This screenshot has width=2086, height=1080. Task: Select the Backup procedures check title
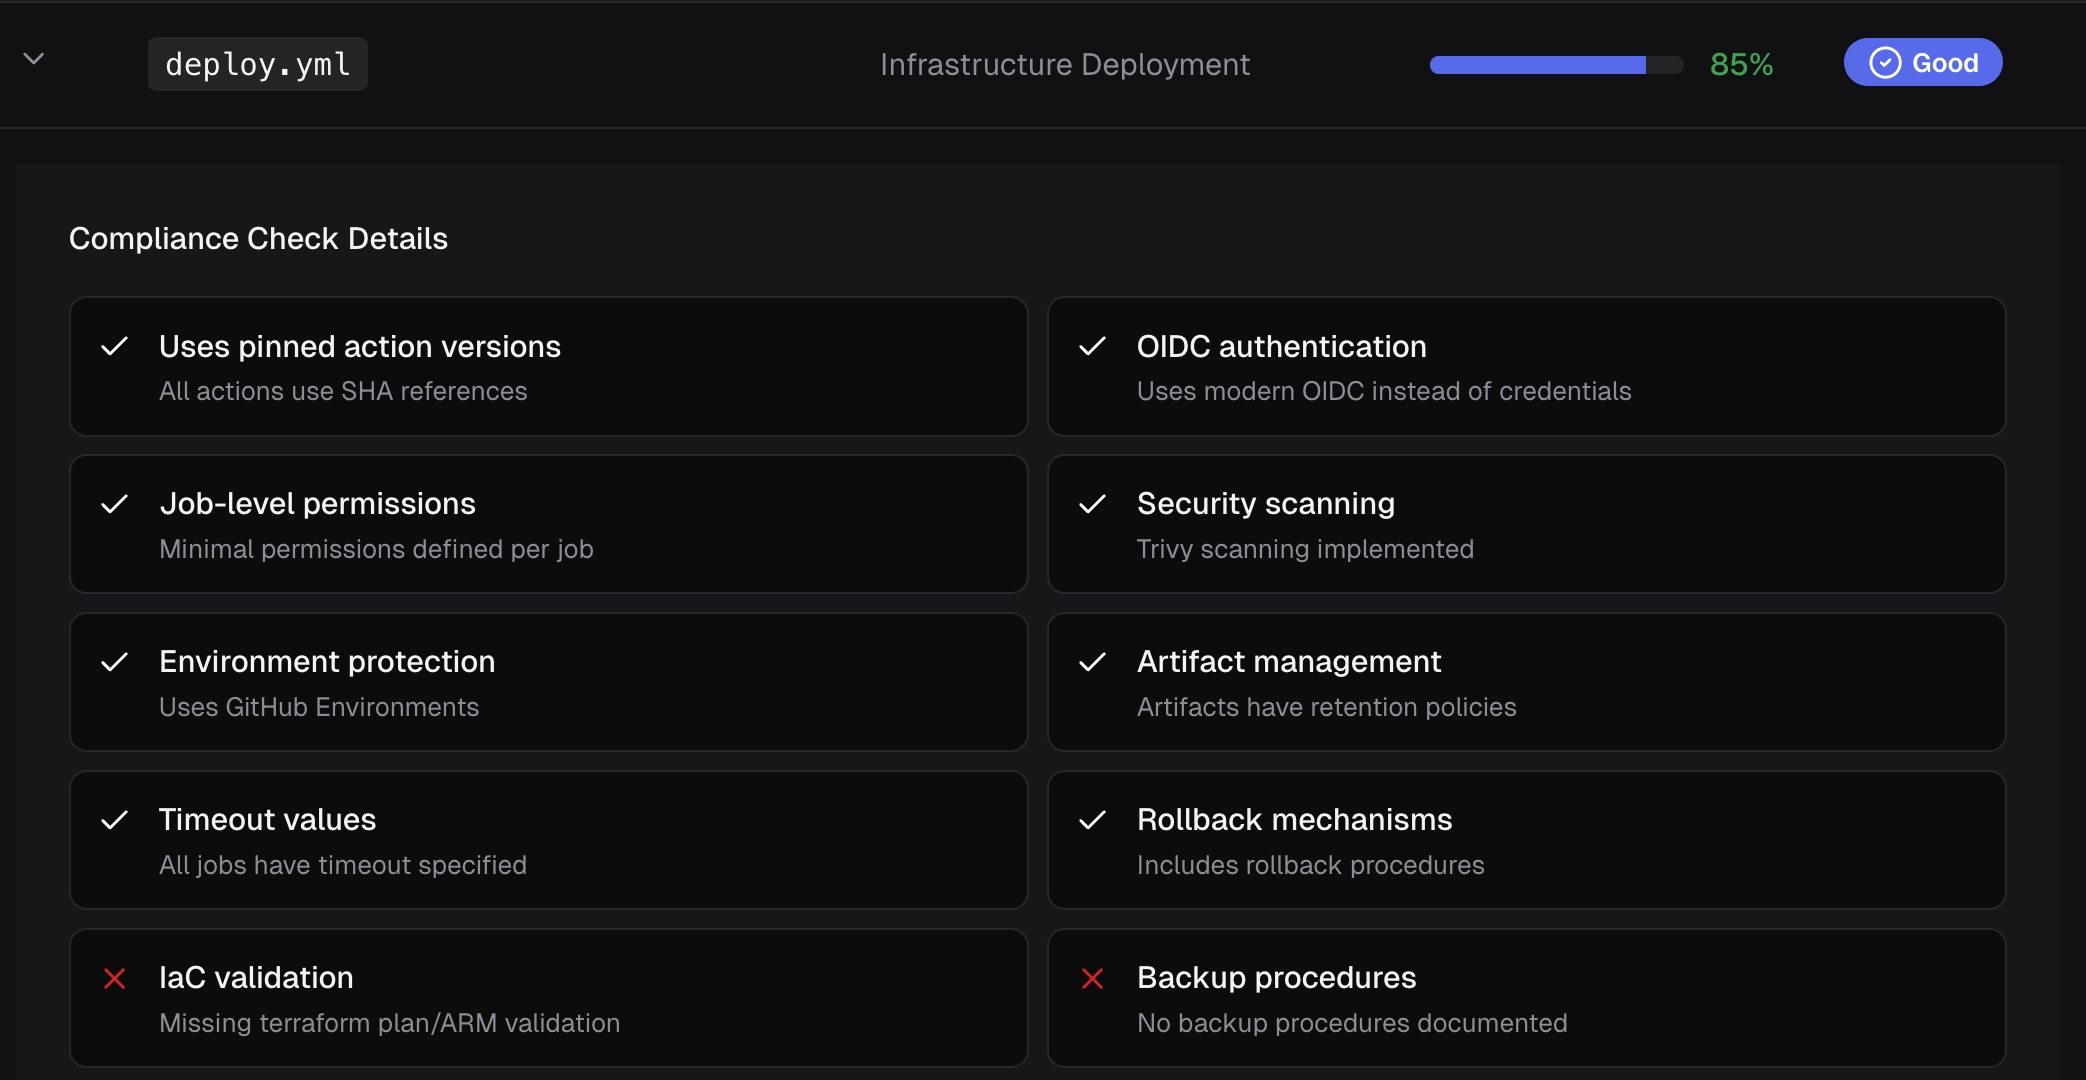[x=1276, y=977]
